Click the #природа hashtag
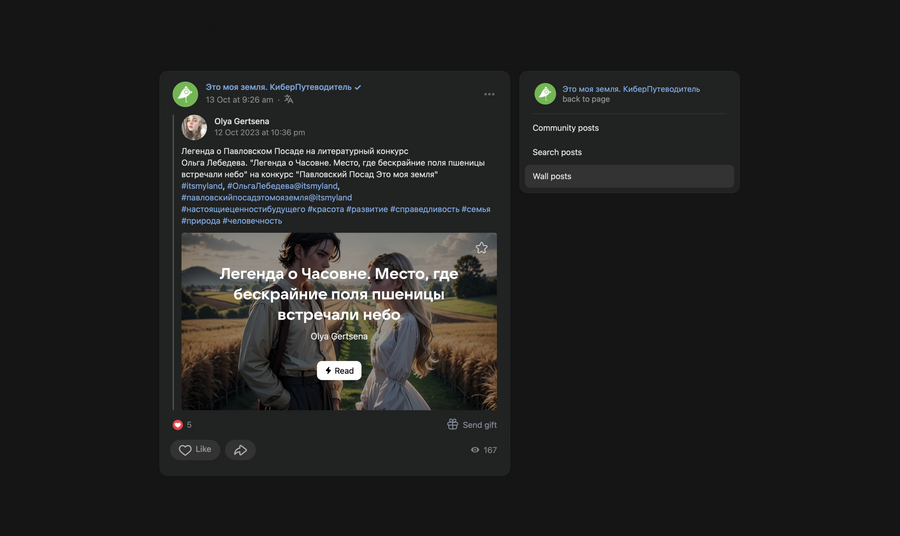 coord(200,220)
